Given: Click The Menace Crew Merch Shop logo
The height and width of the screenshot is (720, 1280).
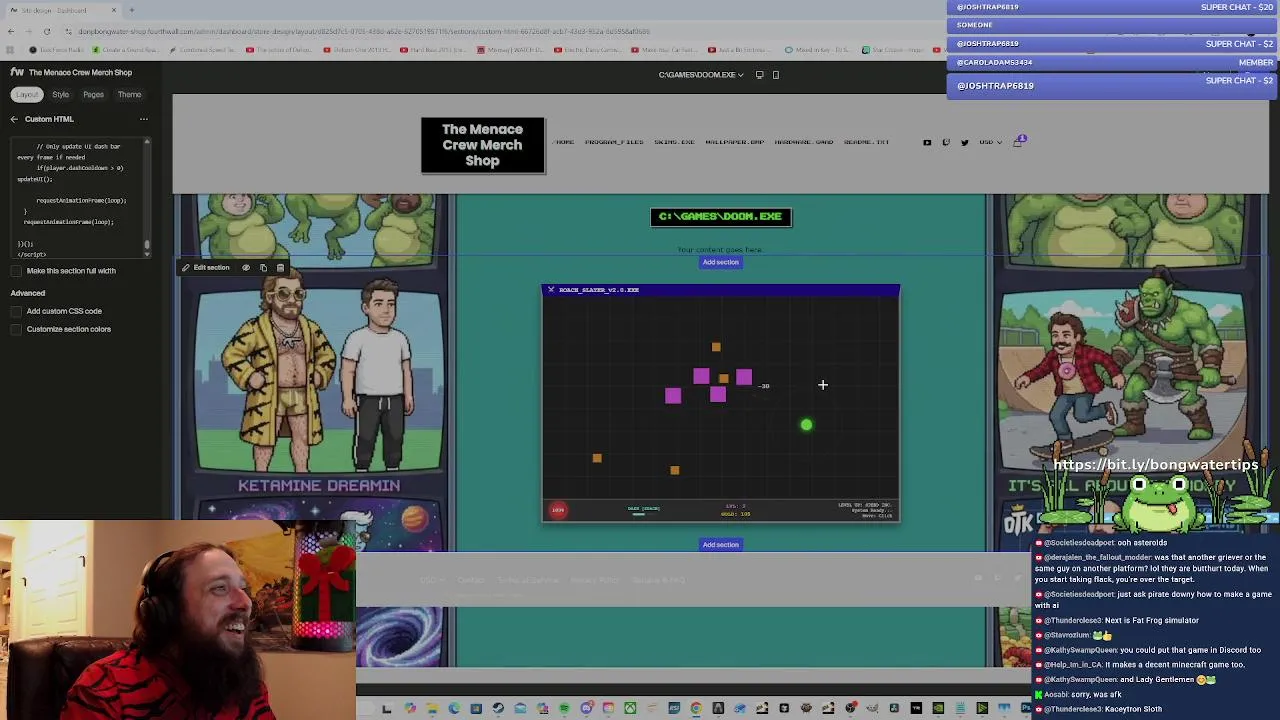Looking at the screenshot, I should pos(482,145).
